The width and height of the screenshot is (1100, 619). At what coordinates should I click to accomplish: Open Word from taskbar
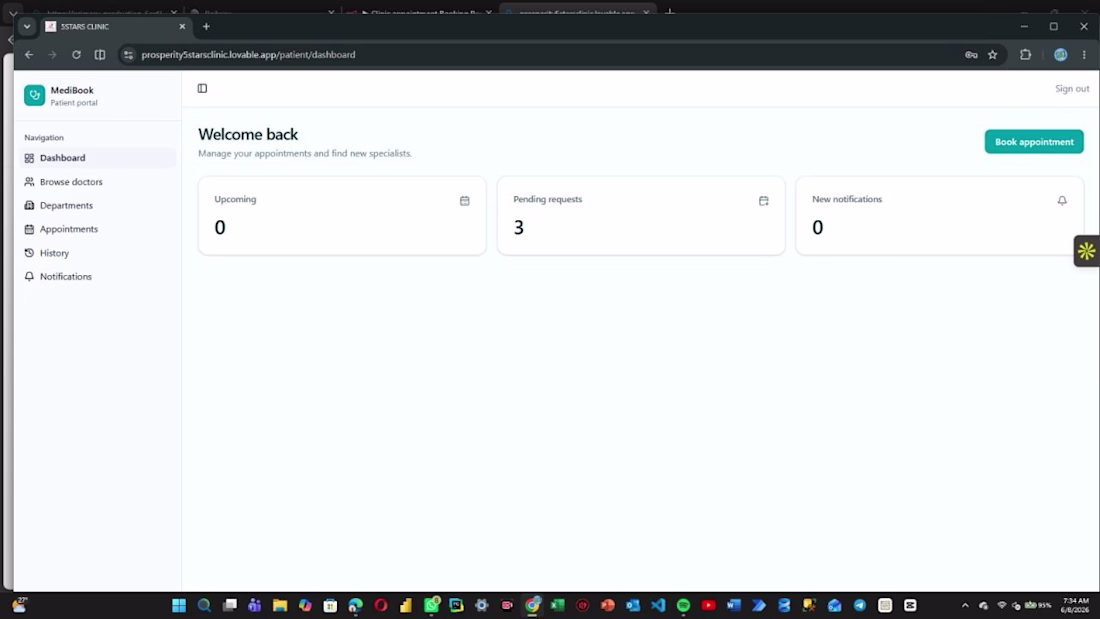pos(734,605)
